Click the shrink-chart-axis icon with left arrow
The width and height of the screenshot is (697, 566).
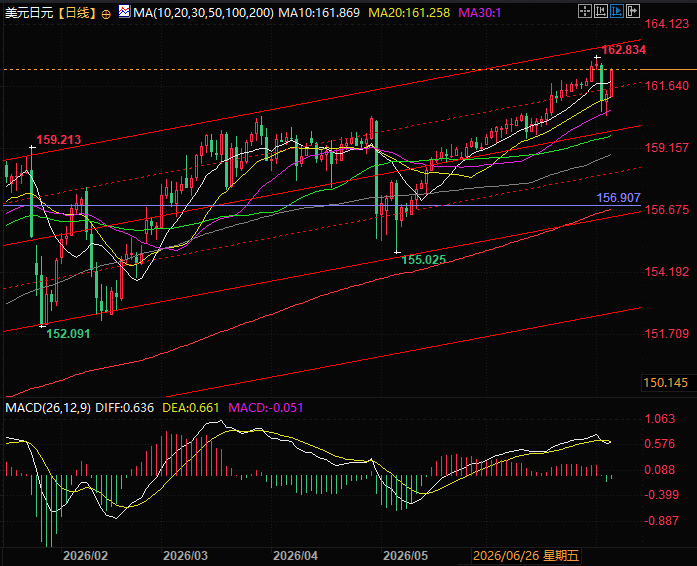[x=601, y=11]
